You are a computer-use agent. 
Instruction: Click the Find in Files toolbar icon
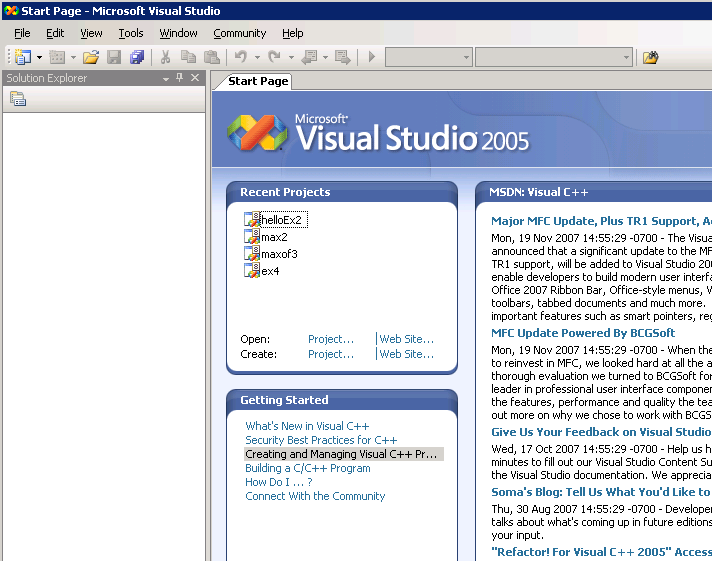tap(650, 57)
